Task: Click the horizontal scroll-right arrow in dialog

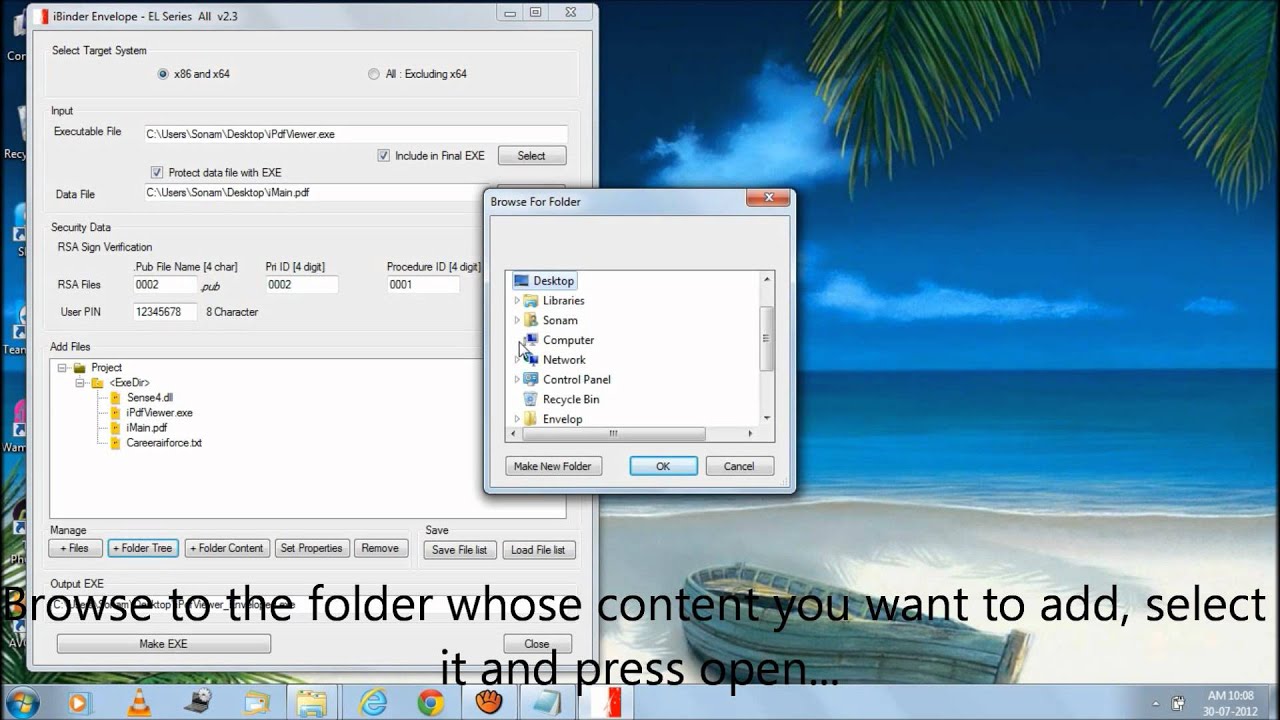Action: click(x=751, y=434)
